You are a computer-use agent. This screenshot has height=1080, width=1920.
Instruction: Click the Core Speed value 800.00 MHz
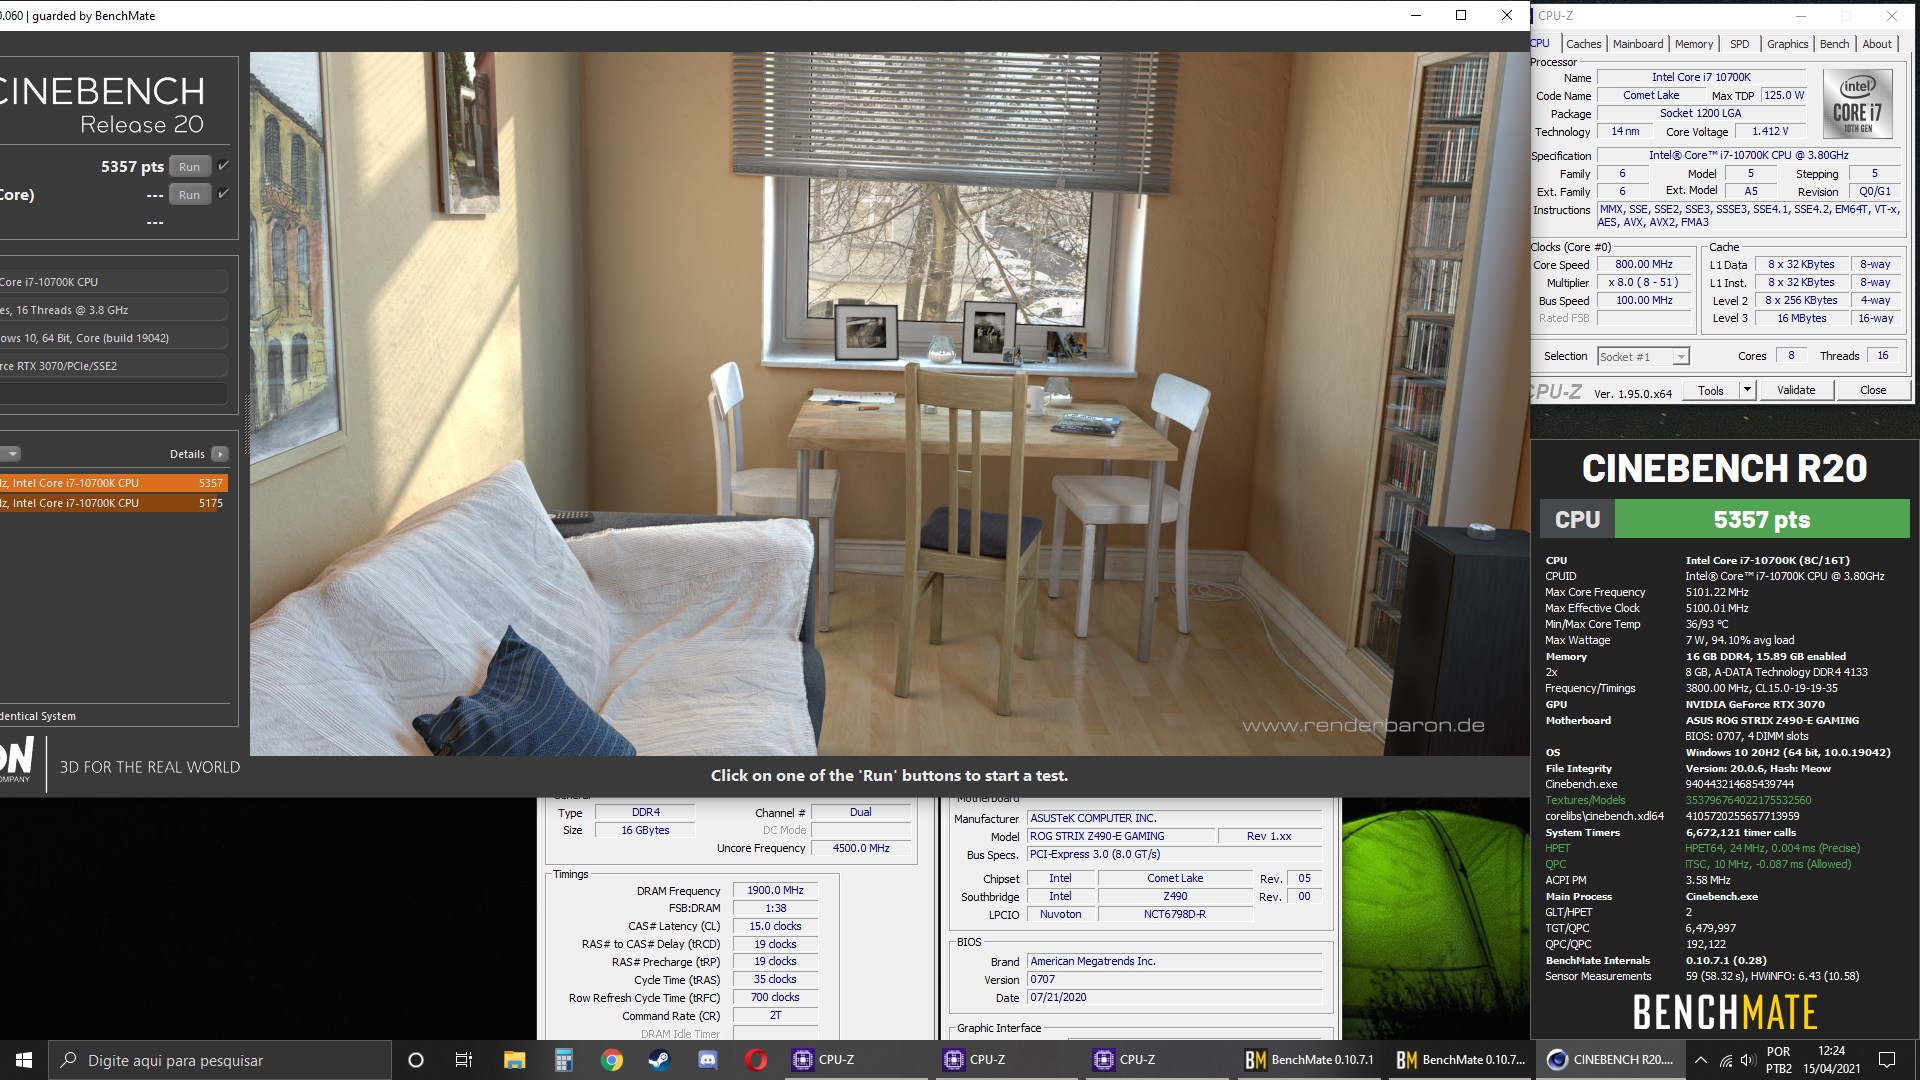coord(1643,264)
